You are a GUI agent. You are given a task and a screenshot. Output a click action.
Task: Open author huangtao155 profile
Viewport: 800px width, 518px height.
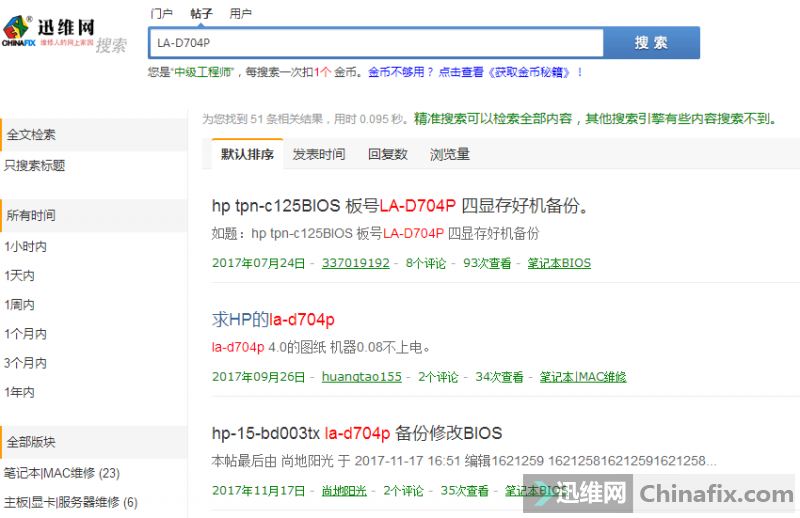(x=362, y=377)
